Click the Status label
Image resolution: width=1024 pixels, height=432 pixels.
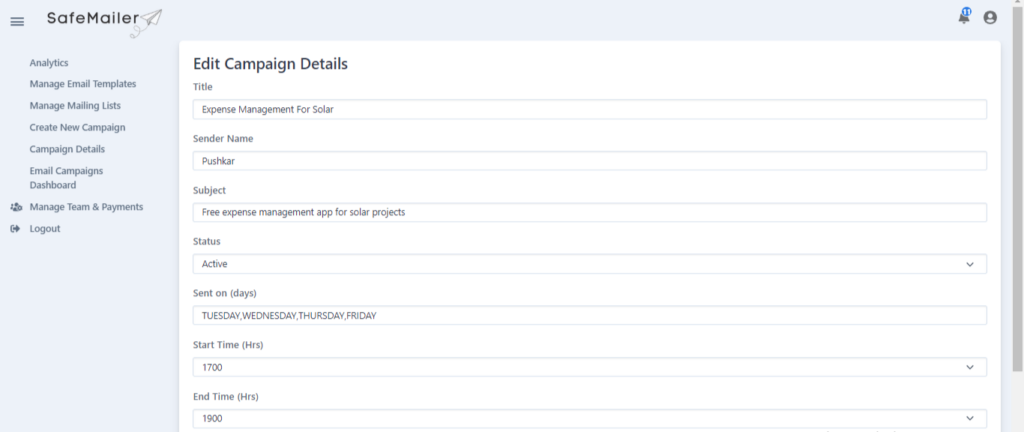pyautogui.click(x=206, y=241)
